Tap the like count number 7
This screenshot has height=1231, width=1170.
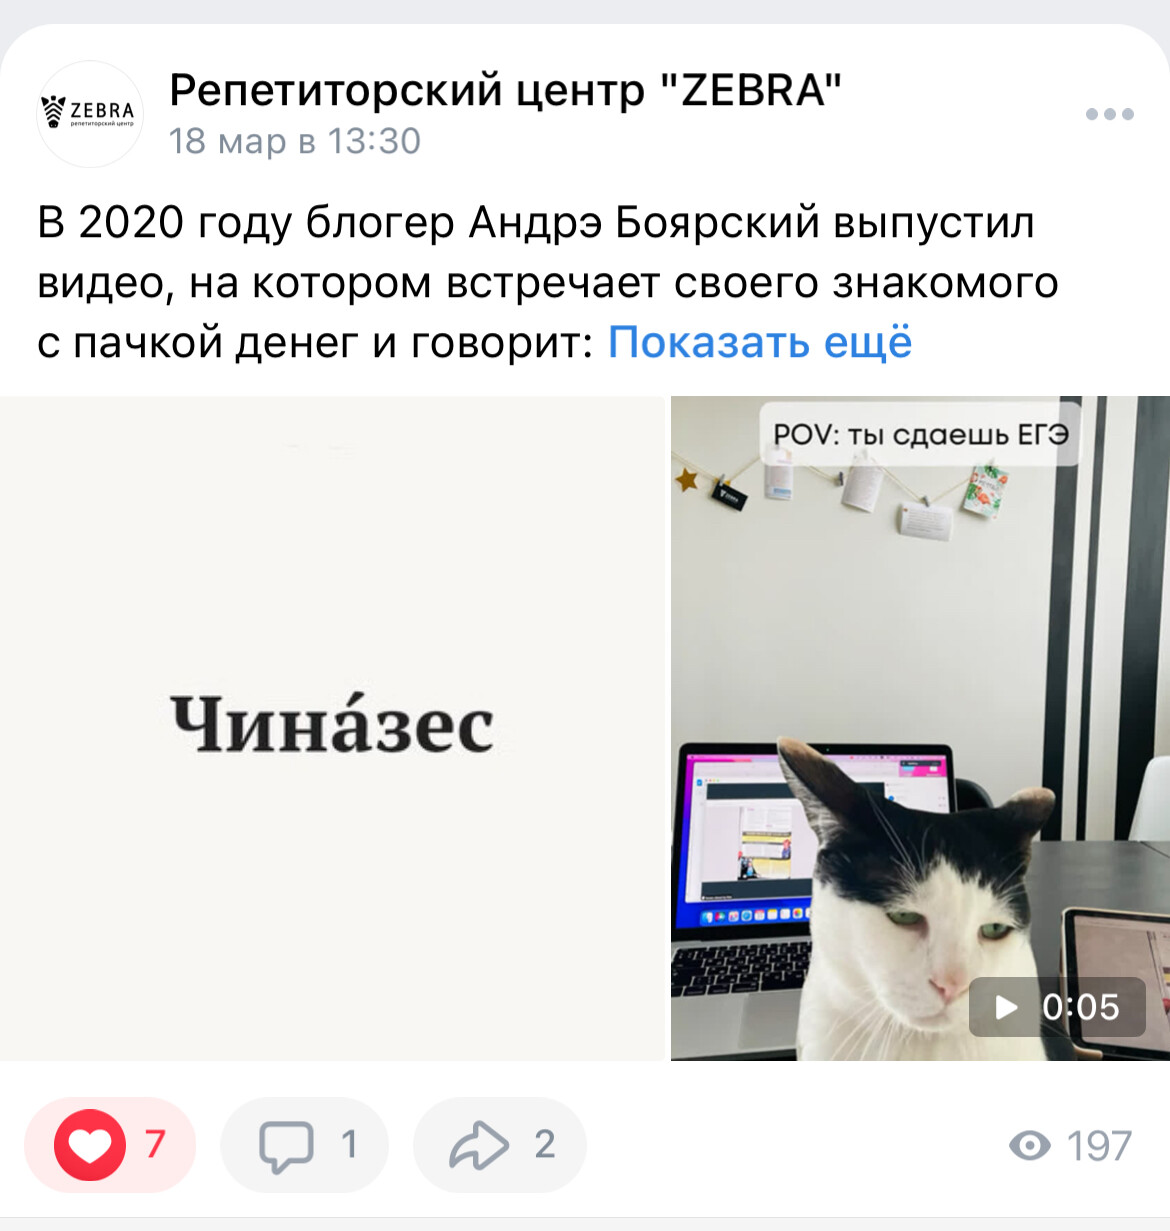(x=155, y=1144)
